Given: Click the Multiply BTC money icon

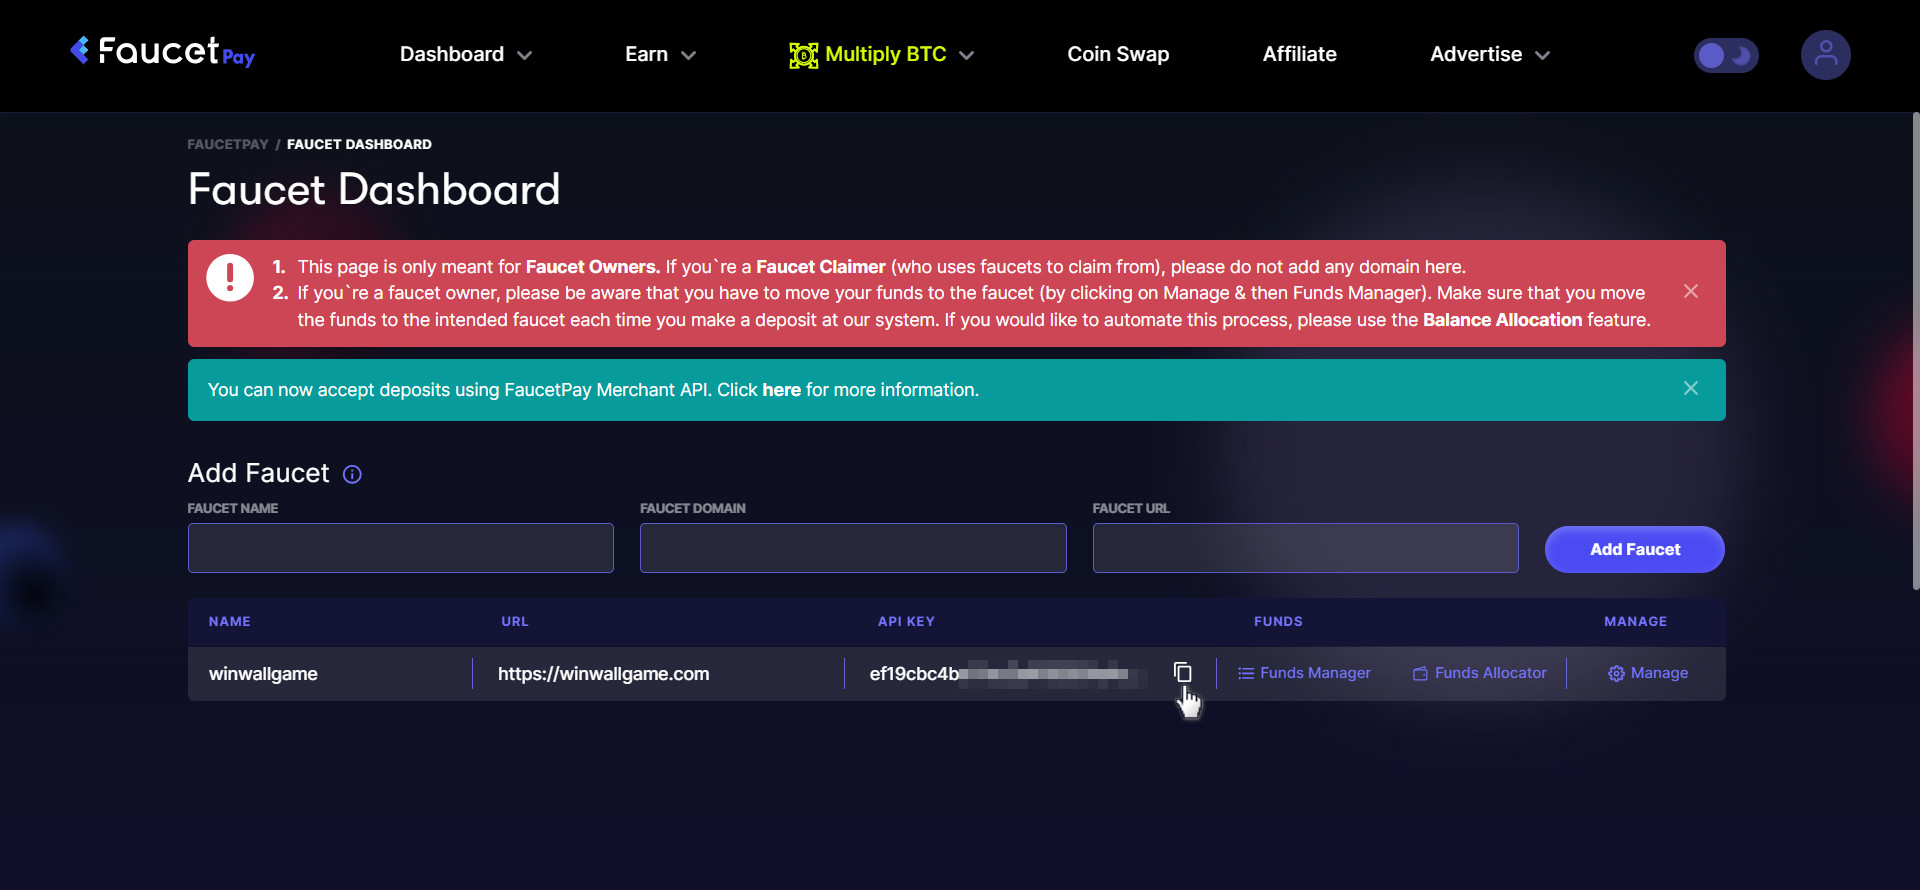Looking at the screenshot, I should click(x=803, y=55).
